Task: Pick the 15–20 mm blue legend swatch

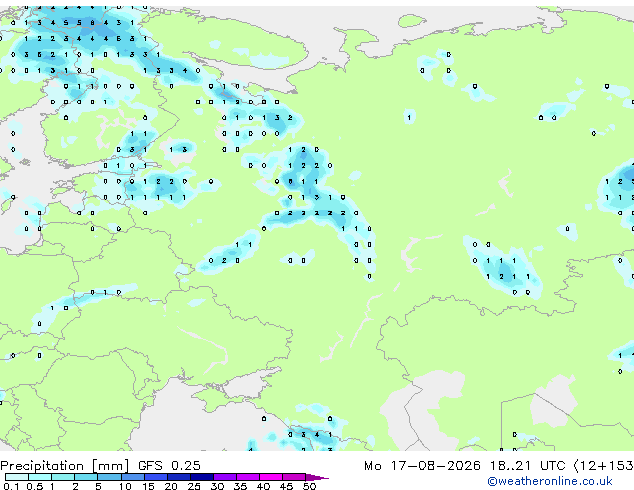Action: coord(155,477)
